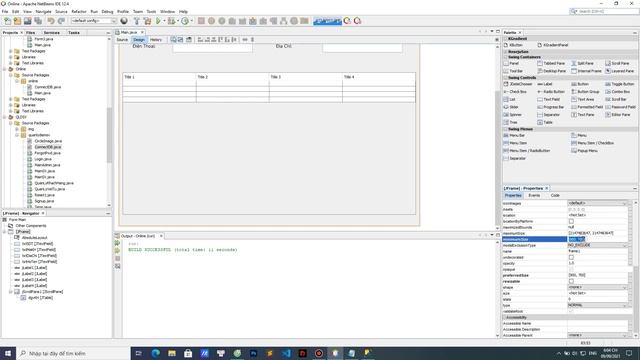640x360 pixels.
Task: Toggle the undecorated property checkbox
Action: [571, 258]
